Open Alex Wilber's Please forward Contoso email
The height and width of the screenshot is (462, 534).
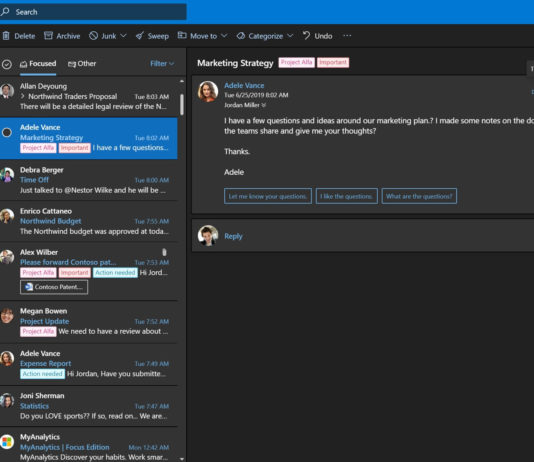(x=89, y=271)
